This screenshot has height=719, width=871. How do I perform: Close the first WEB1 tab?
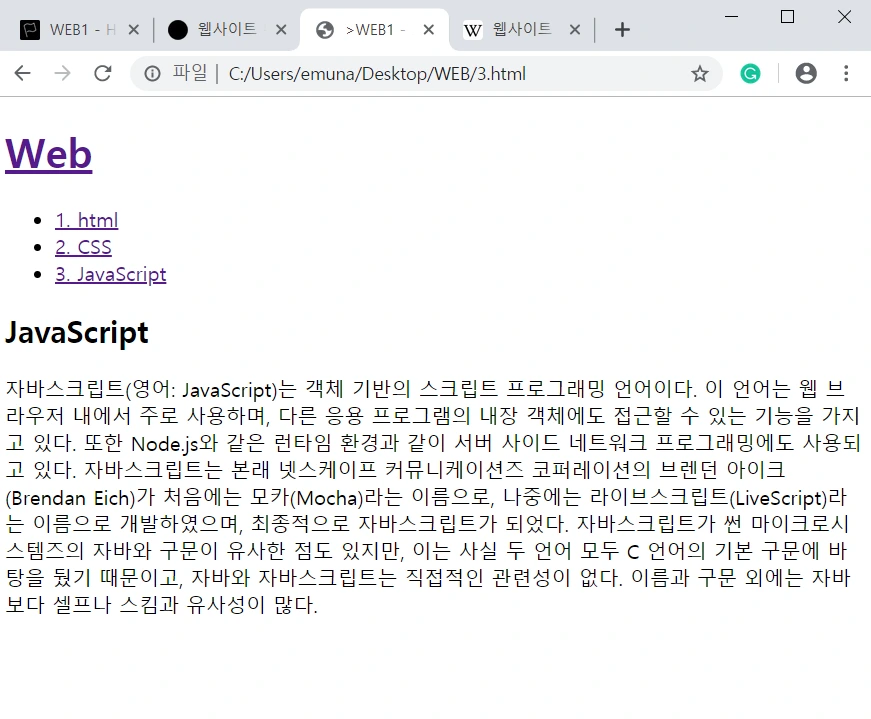coord(133,29)
